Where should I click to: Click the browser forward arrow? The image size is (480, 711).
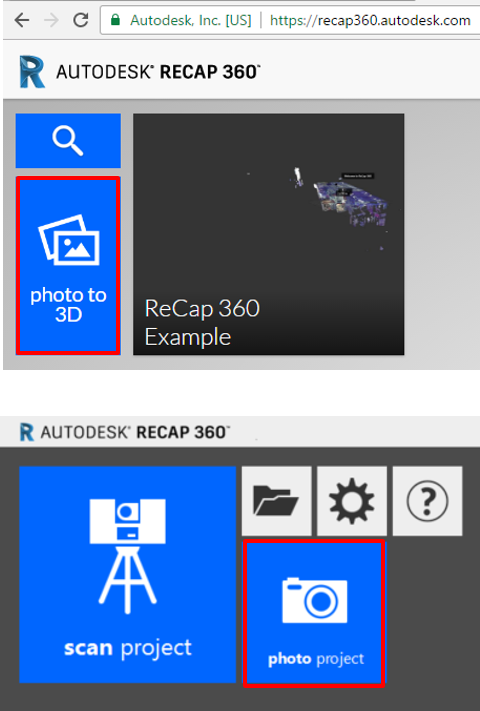51,20
